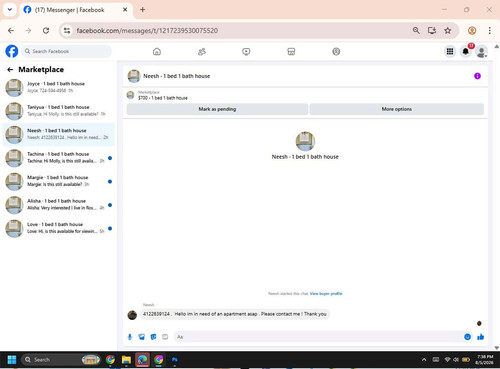Click the browser address bar URL

click(147, 31)
